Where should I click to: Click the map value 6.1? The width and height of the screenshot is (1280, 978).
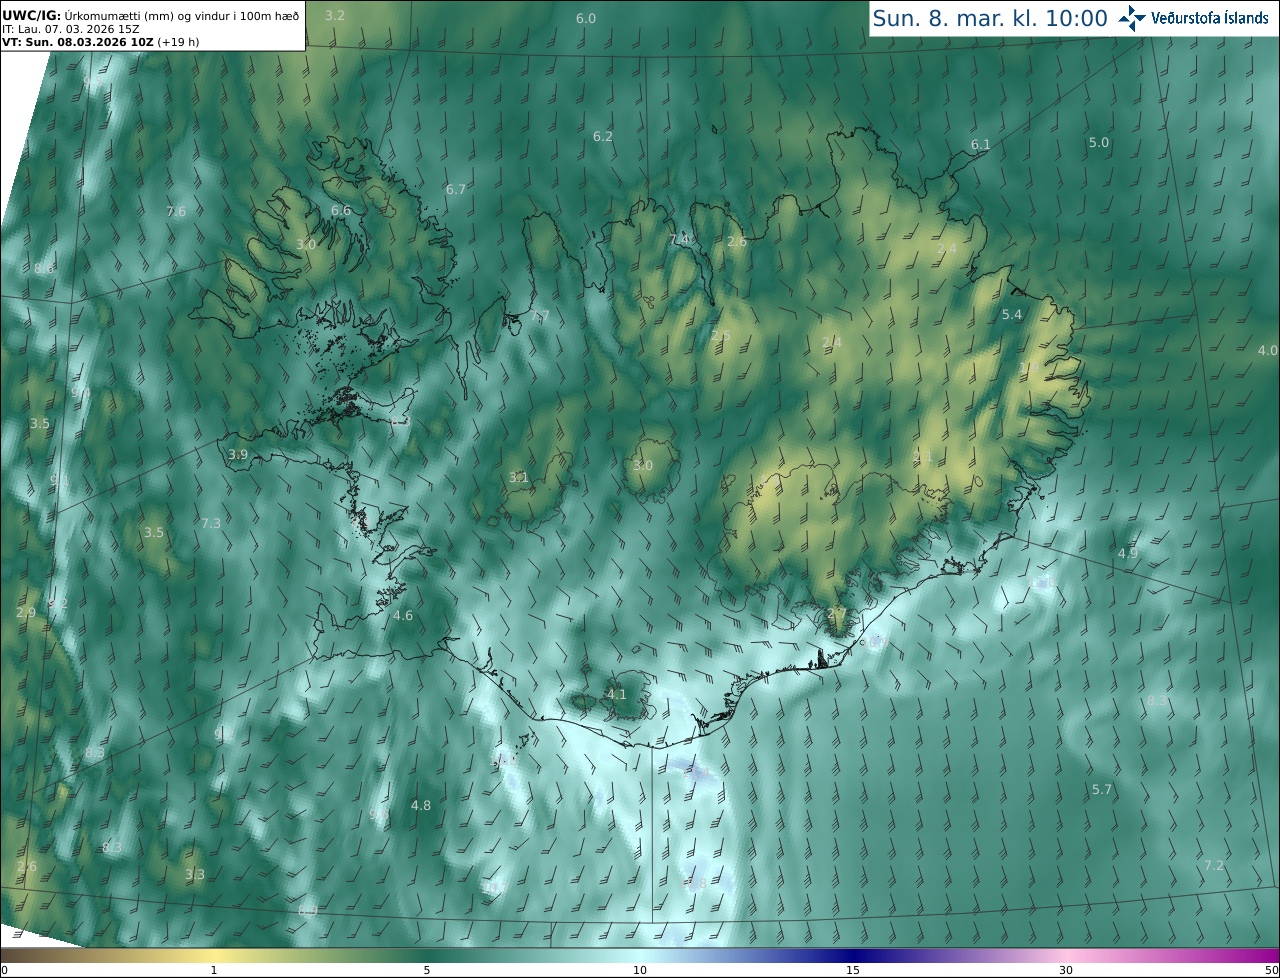pyautogui.click(x=981, y=145)
